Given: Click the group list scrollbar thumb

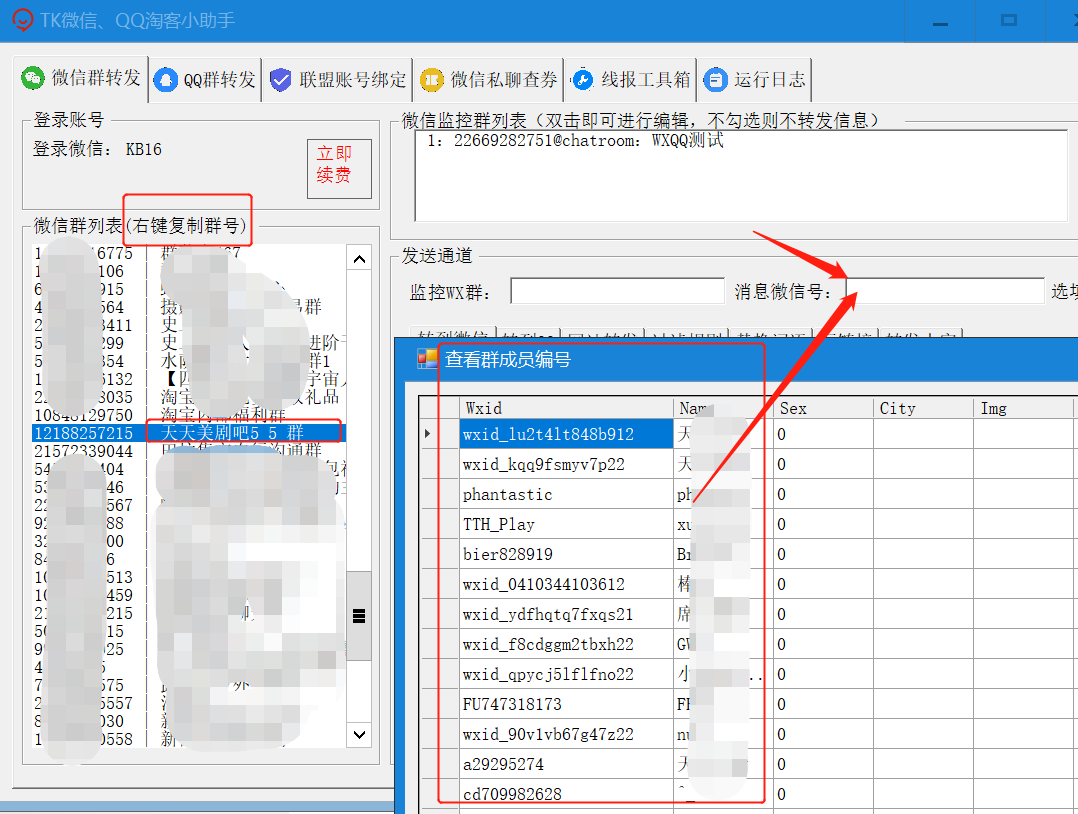Looking at the screenshot, I should click(359, 616).
